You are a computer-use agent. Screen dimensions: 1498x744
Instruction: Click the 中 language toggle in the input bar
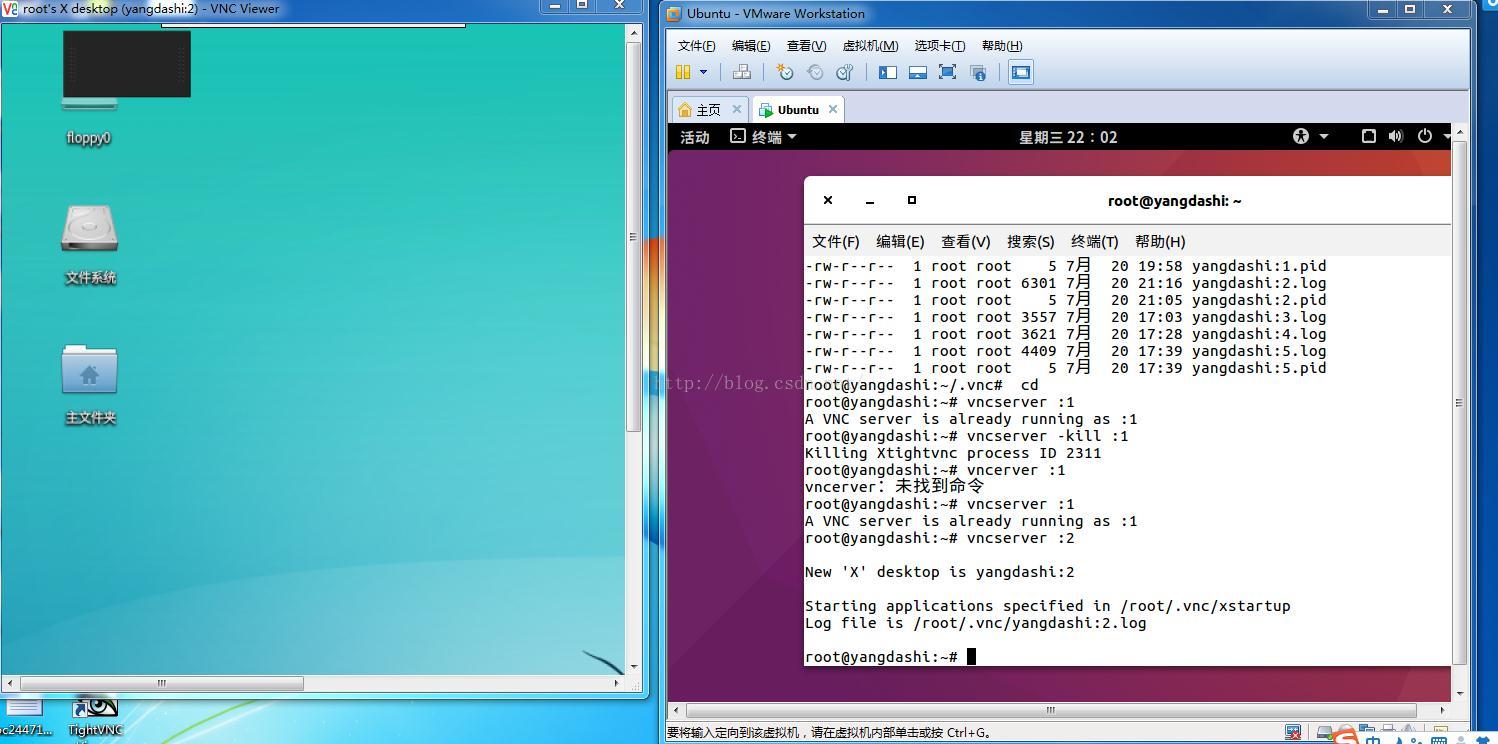click(1373, 739)
